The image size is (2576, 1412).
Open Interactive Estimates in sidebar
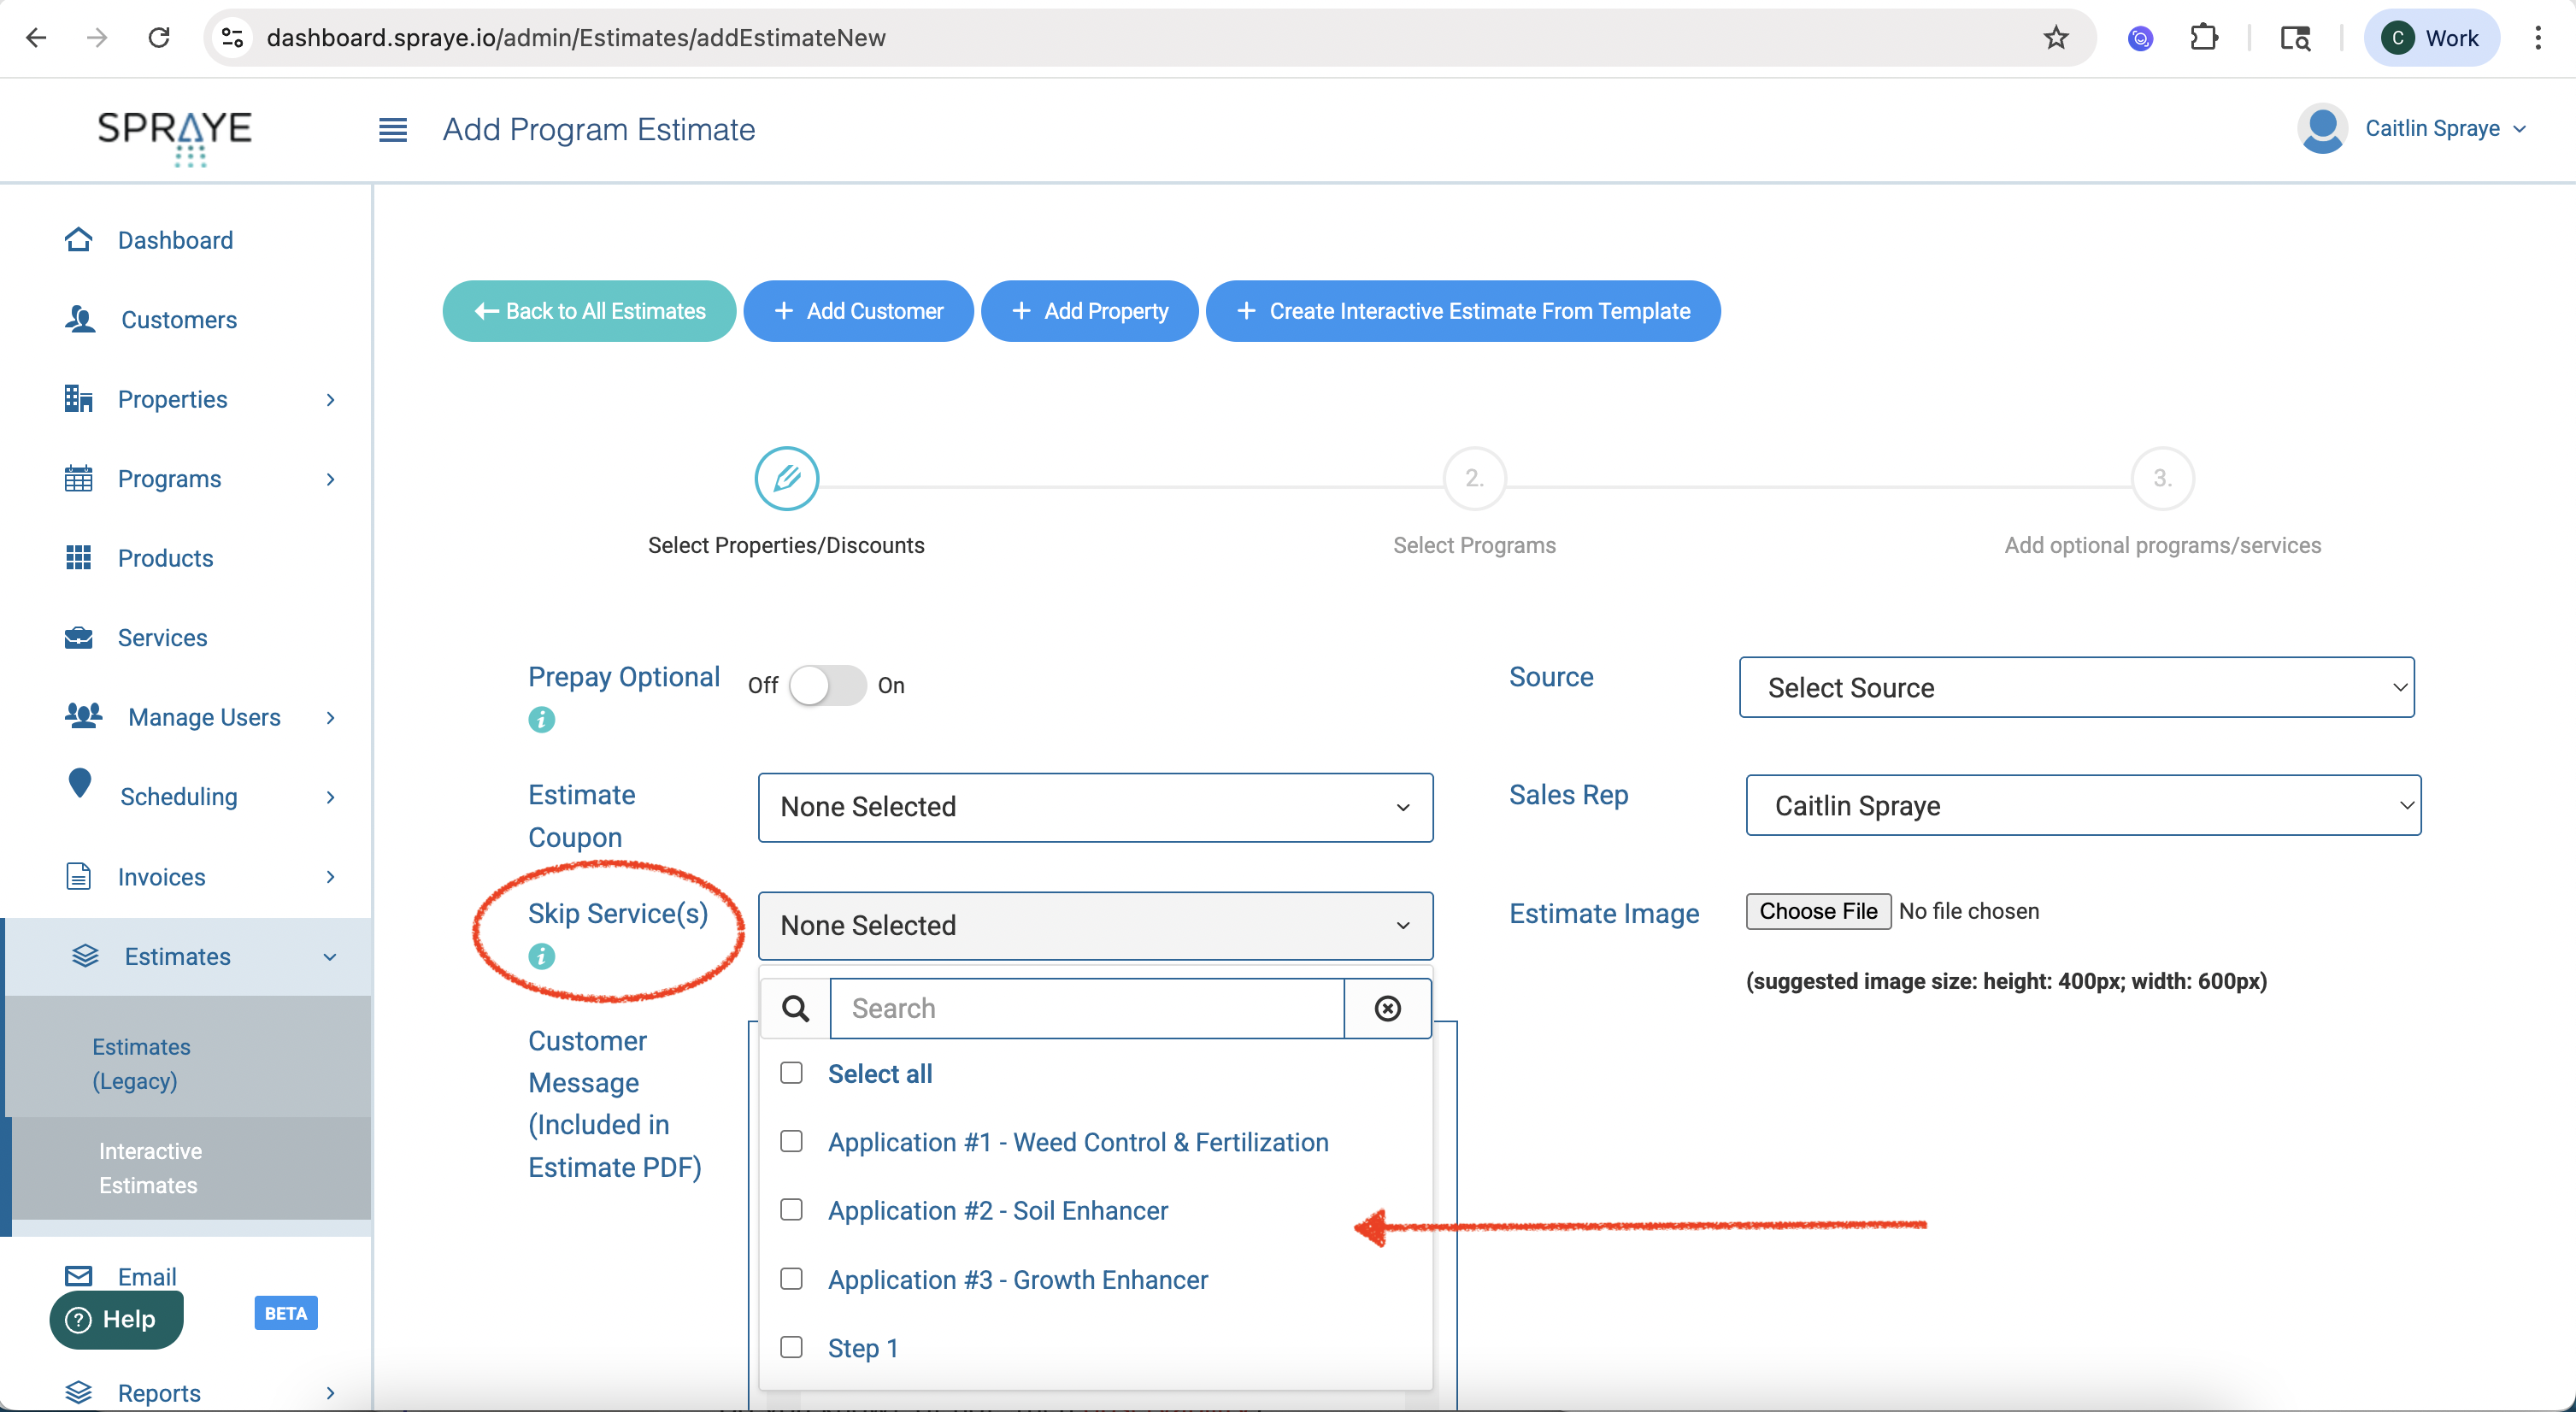click(x=150, y=1168)
